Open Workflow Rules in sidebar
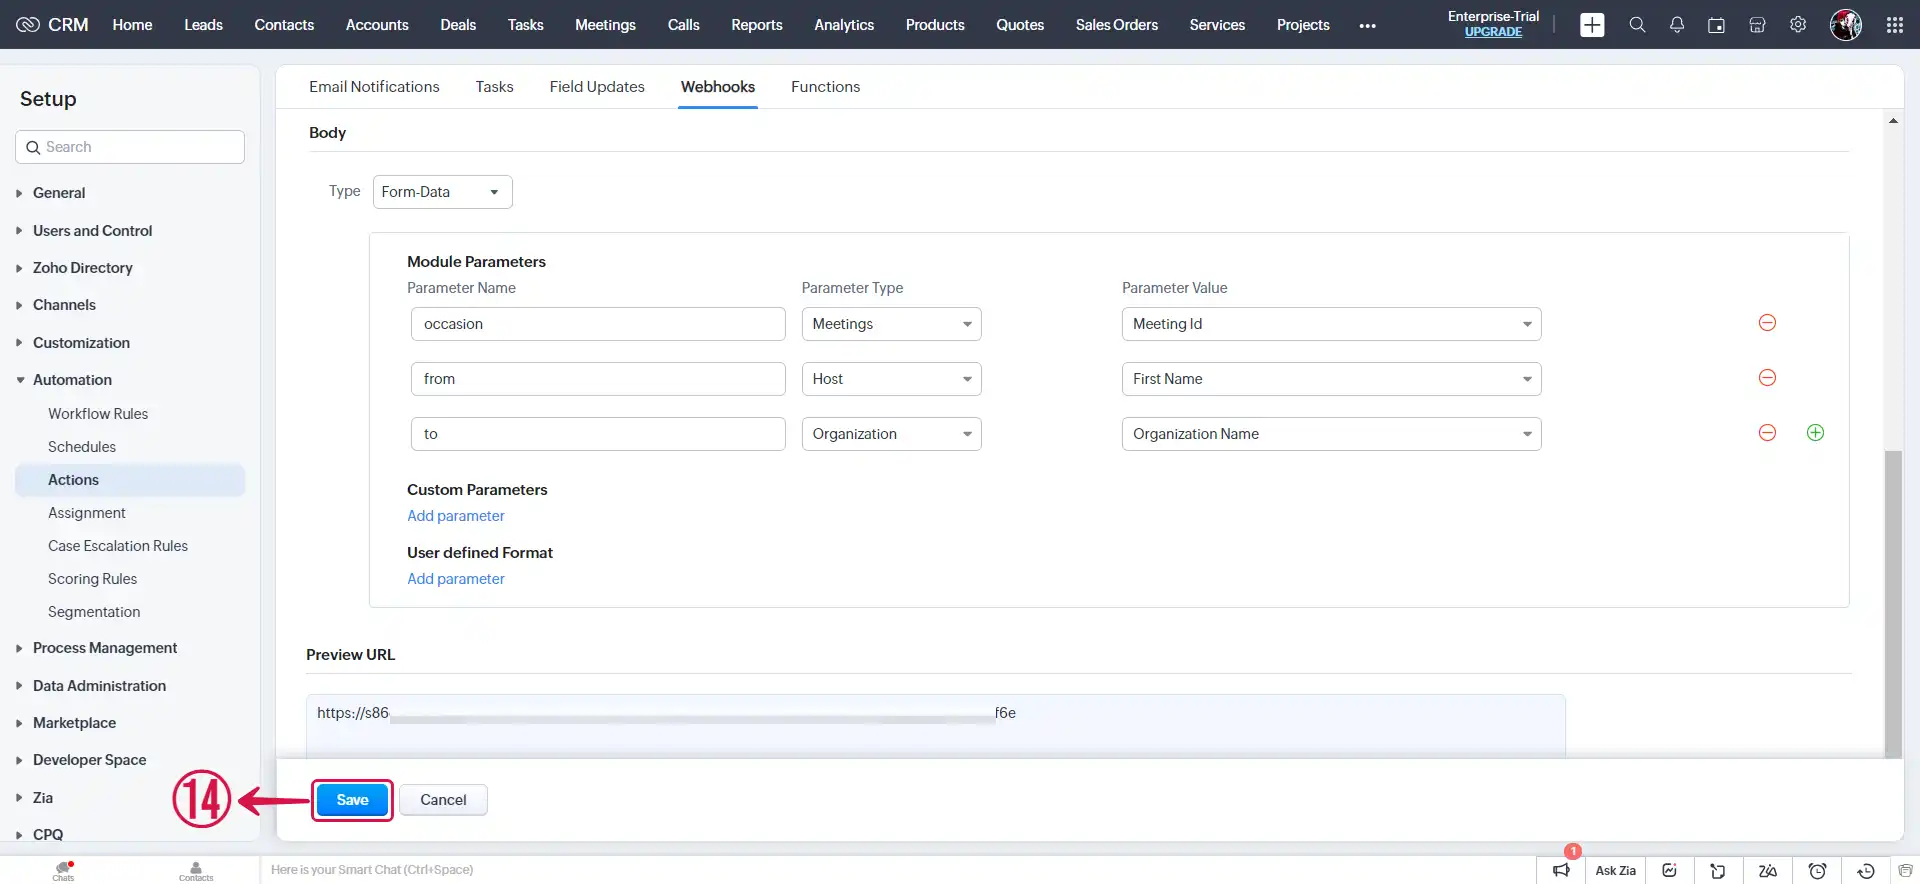 (x=98, y=414)
